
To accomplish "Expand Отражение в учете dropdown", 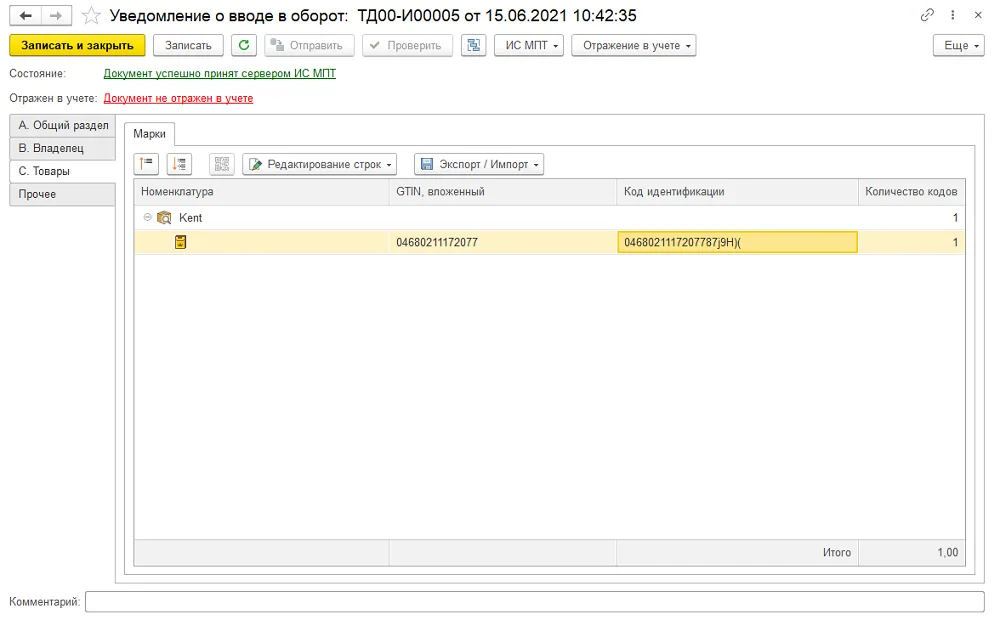I will (633, 45).
